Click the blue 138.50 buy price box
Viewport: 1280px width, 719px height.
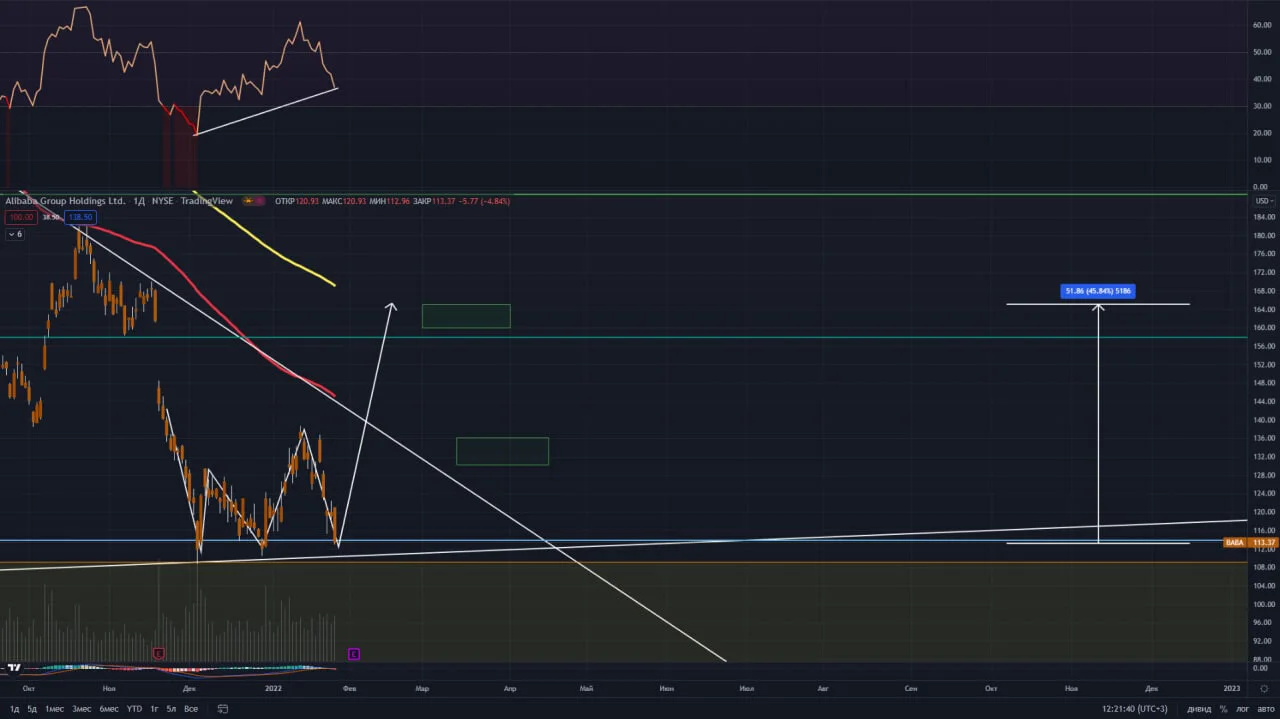pyautogui.click(x=81, y=217)
